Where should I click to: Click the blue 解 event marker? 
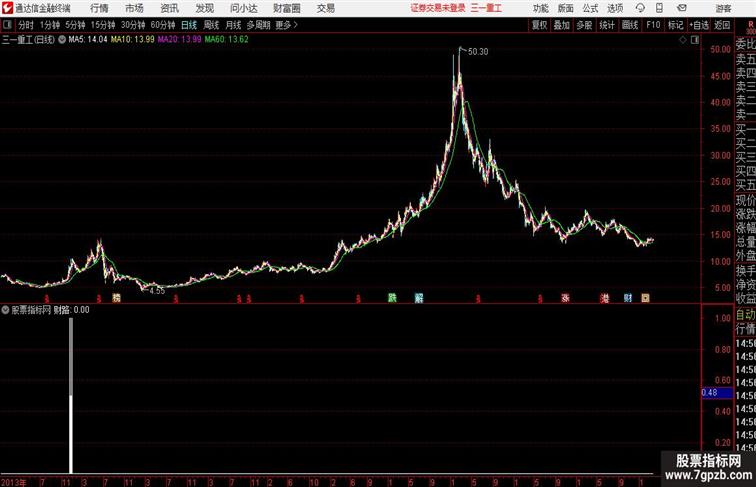(418, 298)
